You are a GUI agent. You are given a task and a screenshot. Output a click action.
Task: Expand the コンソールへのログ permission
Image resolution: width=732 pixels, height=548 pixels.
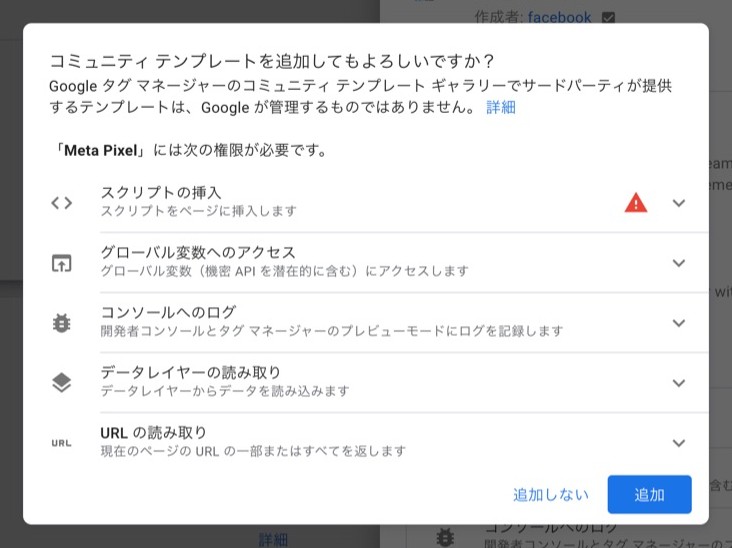click(x=679, y=323)
